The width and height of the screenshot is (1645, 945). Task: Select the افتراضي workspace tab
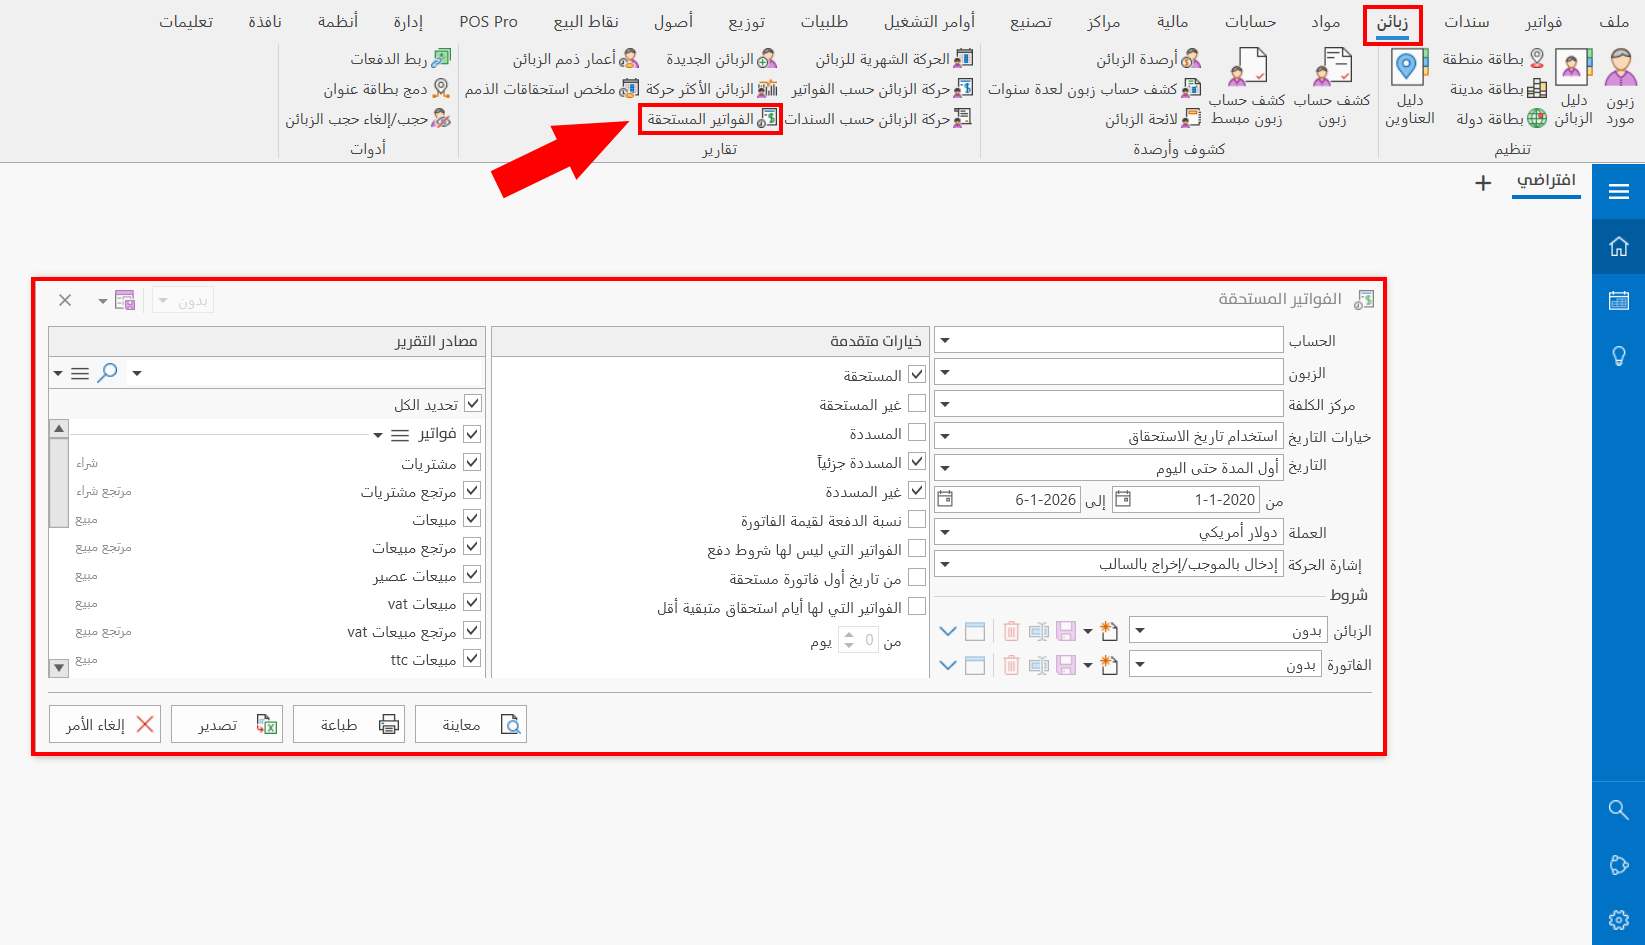pyautogui.click(x=1546, y=183)
